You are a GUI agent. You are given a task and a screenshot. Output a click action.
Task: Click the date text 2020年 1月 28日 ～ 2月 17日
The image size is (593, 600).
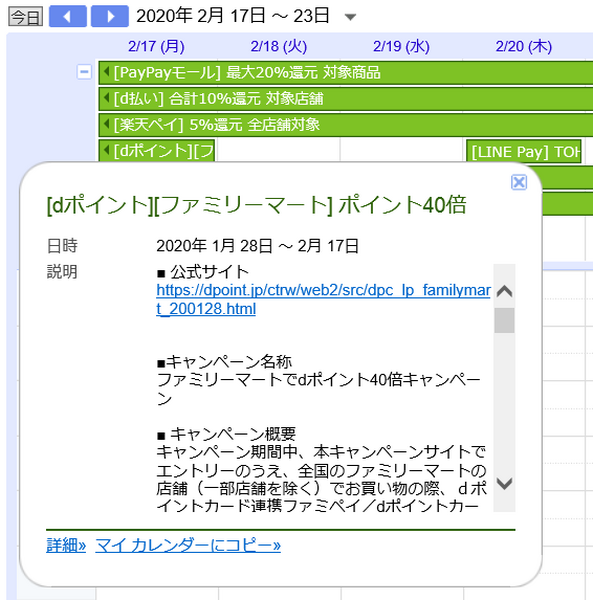(257, 246)
